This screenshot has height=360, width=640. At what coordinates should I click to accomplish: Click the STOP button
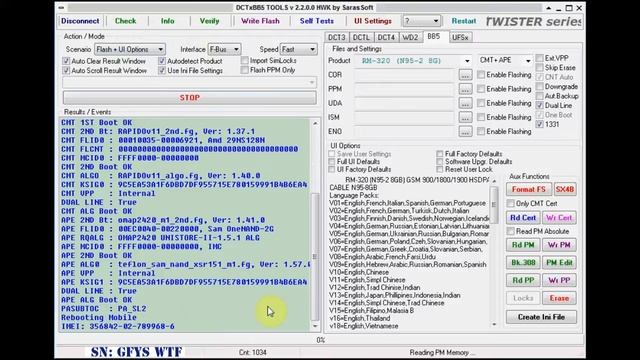[189, 98]
